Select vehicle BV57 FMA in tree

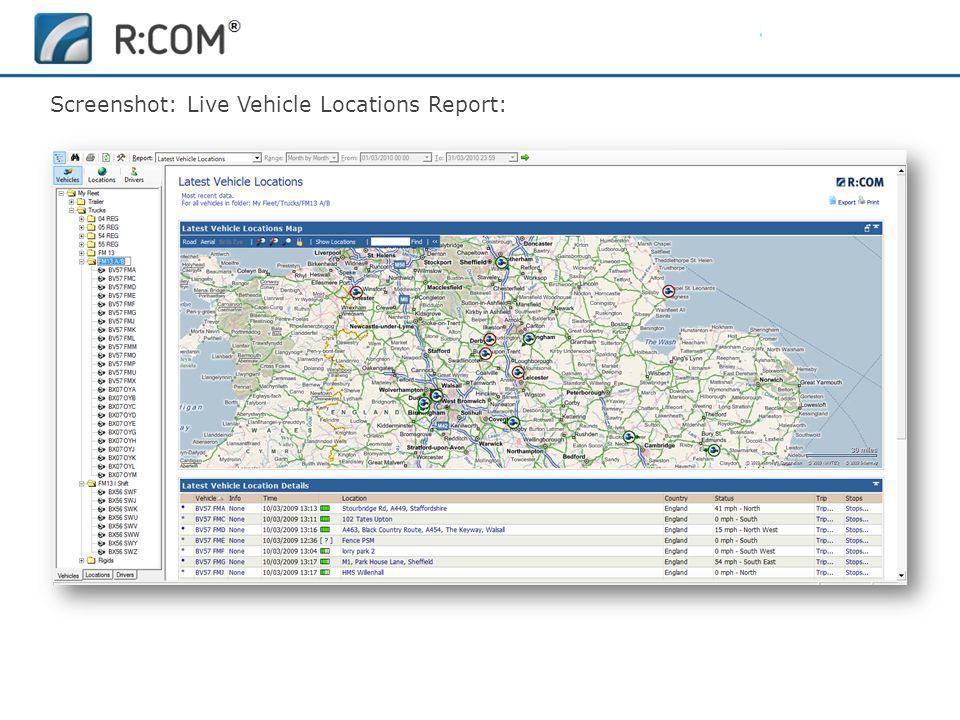(122, 270)
